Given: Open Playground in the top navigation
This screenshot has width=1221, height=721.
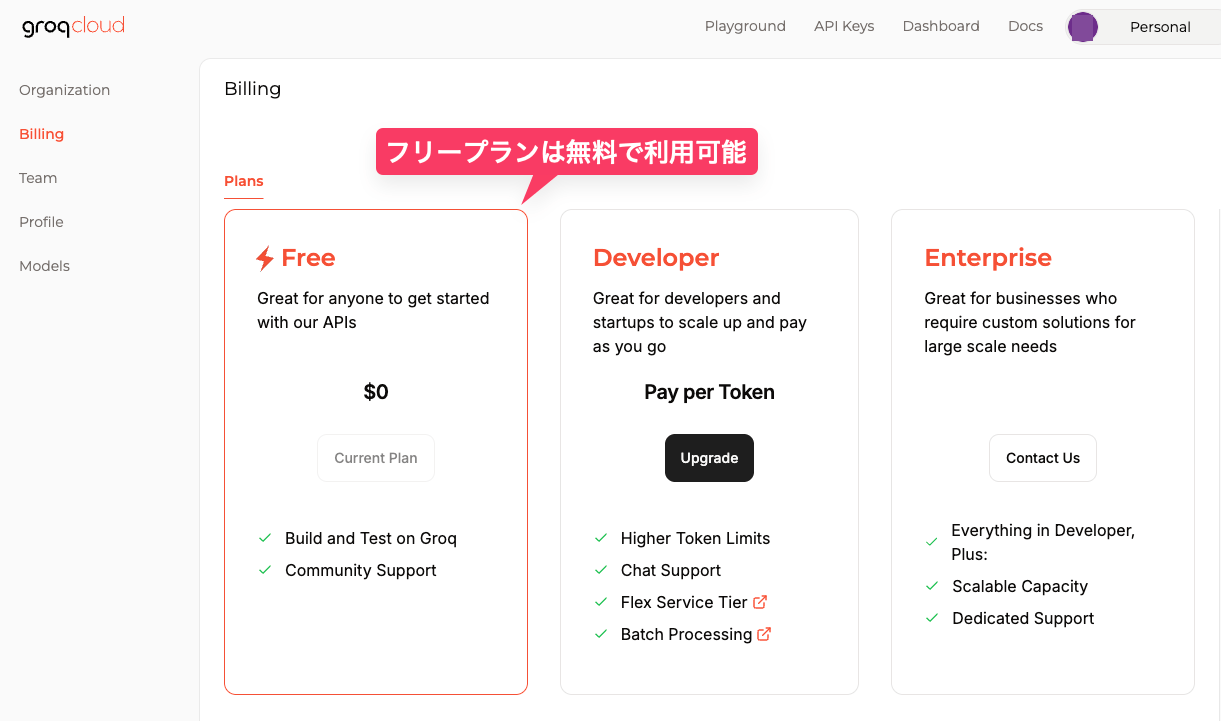Looking at the screenshot, I should pyautogui.click(x=745, y=26).
